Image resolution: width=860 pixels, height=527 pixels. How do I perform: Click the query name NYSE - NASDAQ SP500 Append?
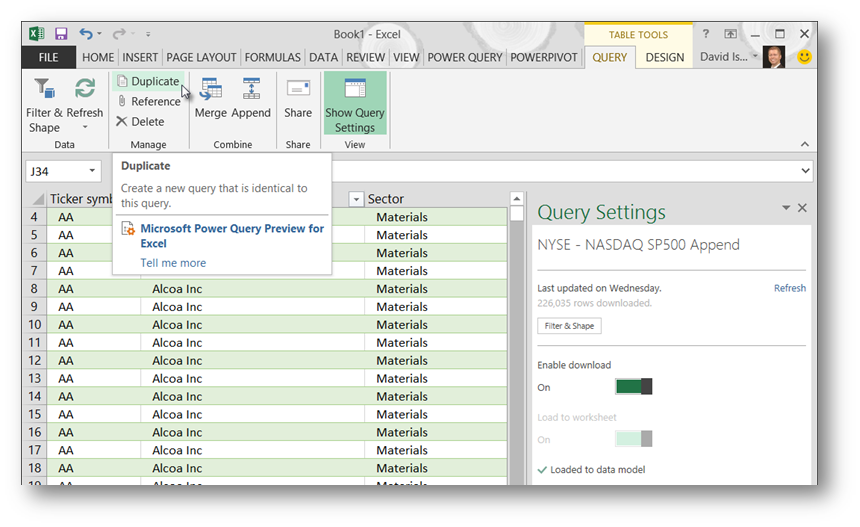coord(638,245)
